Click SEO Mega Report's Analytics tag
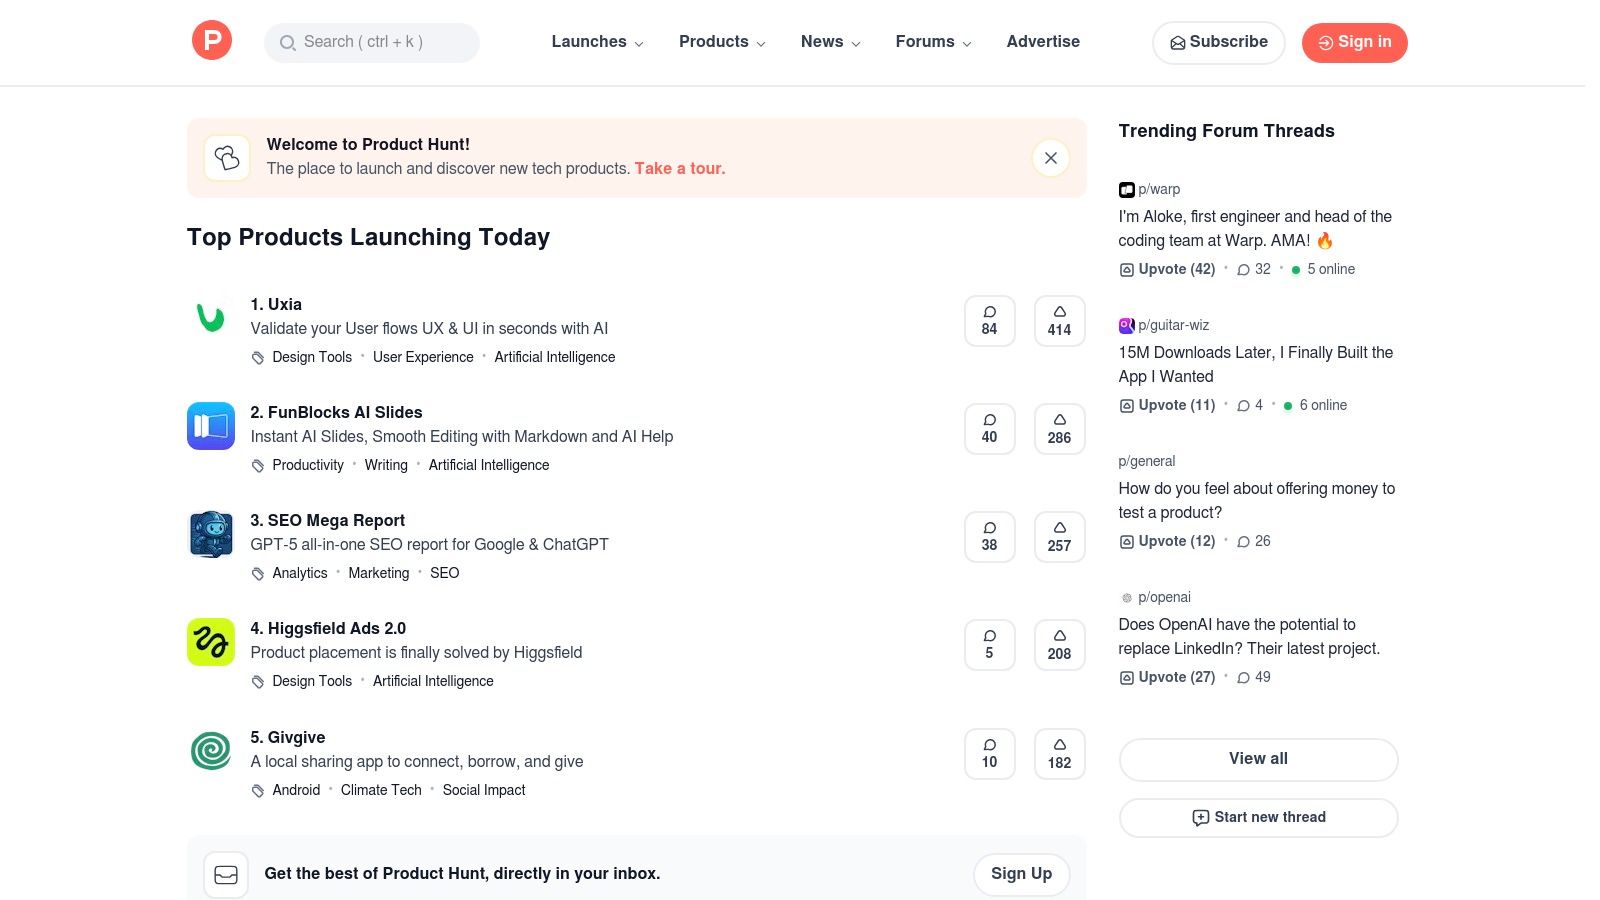The height and width of the screenshot is (900, 1600). [300, 573]
